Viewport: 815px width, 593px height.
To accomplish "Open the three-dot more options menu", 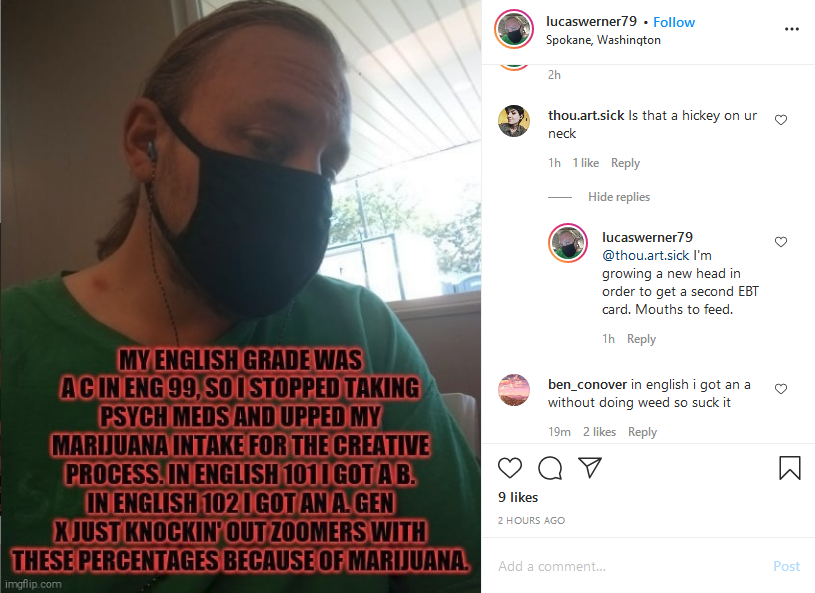I will [792, 29].
